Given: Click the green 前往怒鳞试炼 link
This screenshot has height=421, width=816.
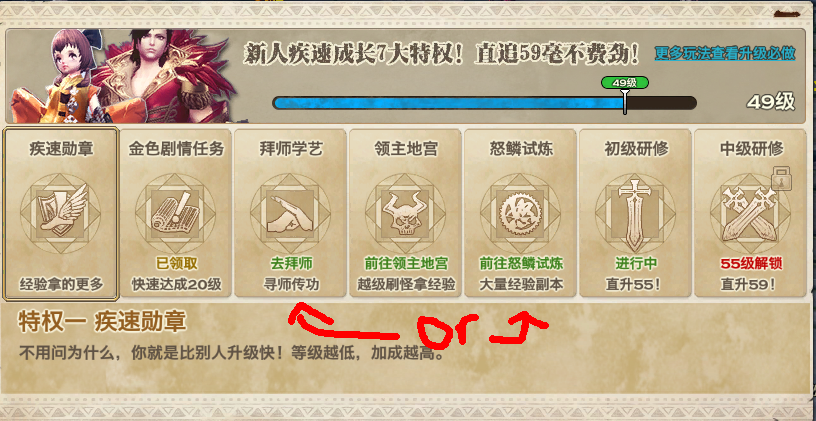Looking at the screenshot, I should [521, 263].
